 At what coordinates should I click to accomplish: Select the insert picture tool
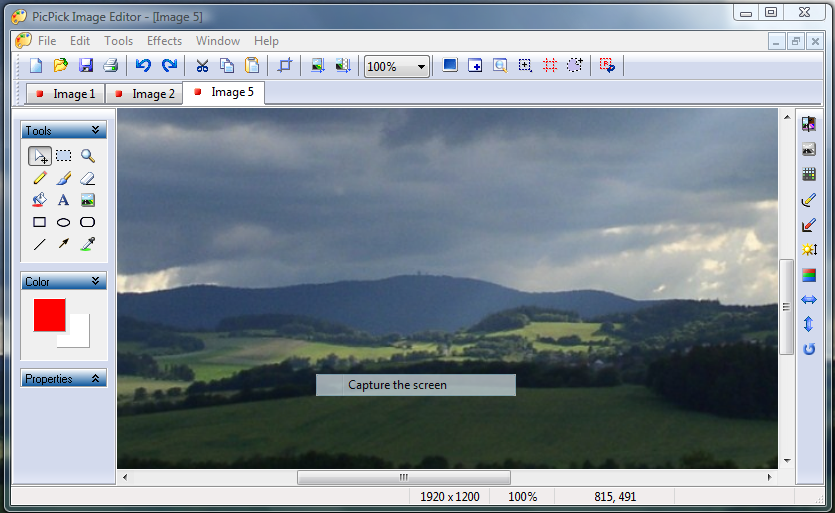click(88, 200)
